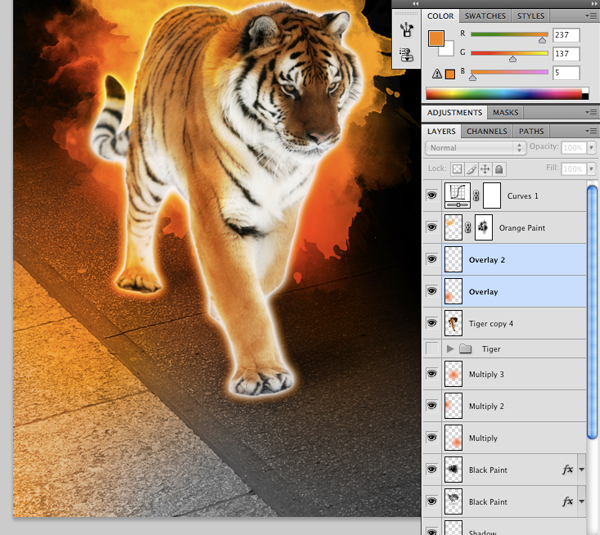600x535 pixels.
Task: Select the Curves 1 layer mask thumbnail
Action: pyautogui.click(x=492, y=196)
